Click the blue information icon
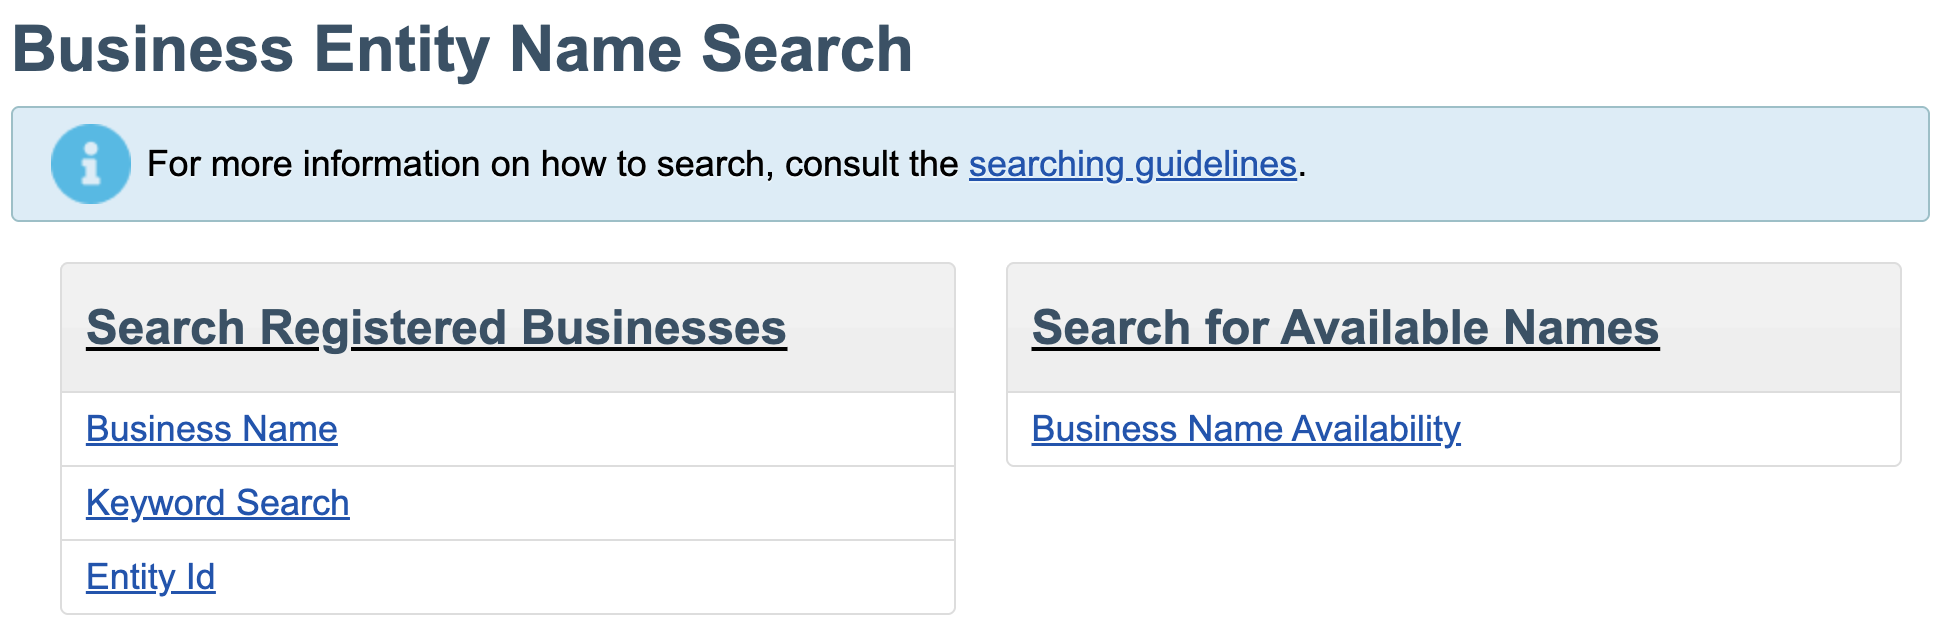 [91, 164]
